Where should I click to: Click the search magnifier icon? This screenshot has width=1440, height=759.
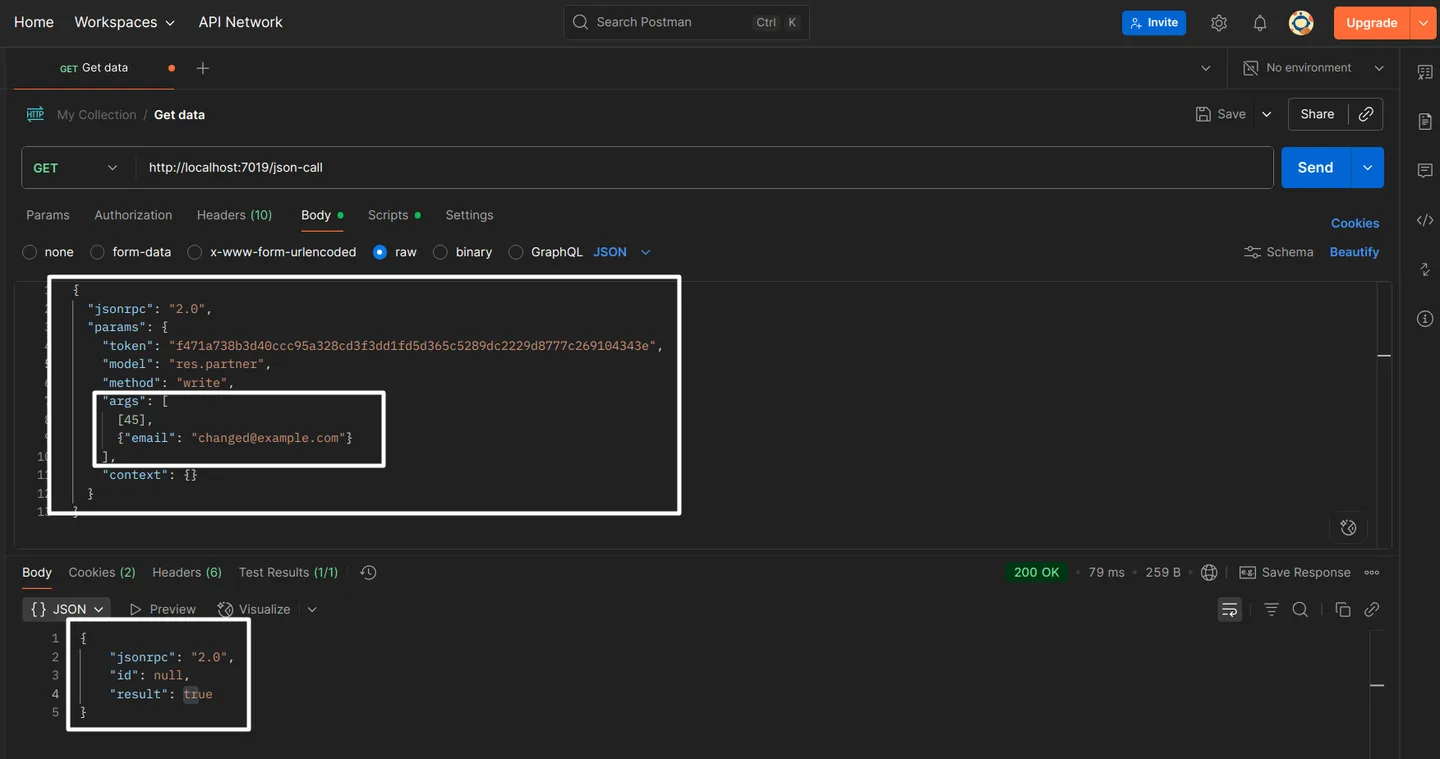click(580, 22)
